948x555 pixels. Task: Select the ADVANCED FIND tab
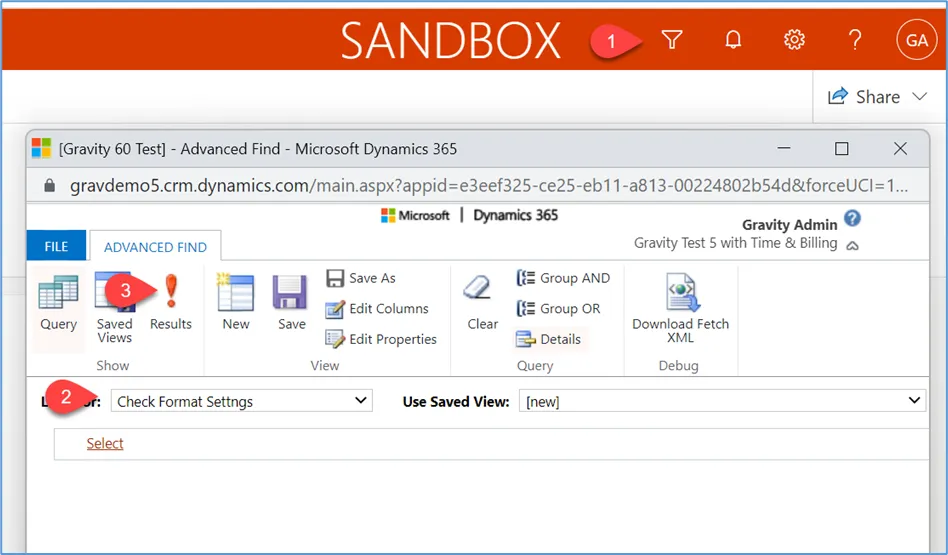pos(155,247)
